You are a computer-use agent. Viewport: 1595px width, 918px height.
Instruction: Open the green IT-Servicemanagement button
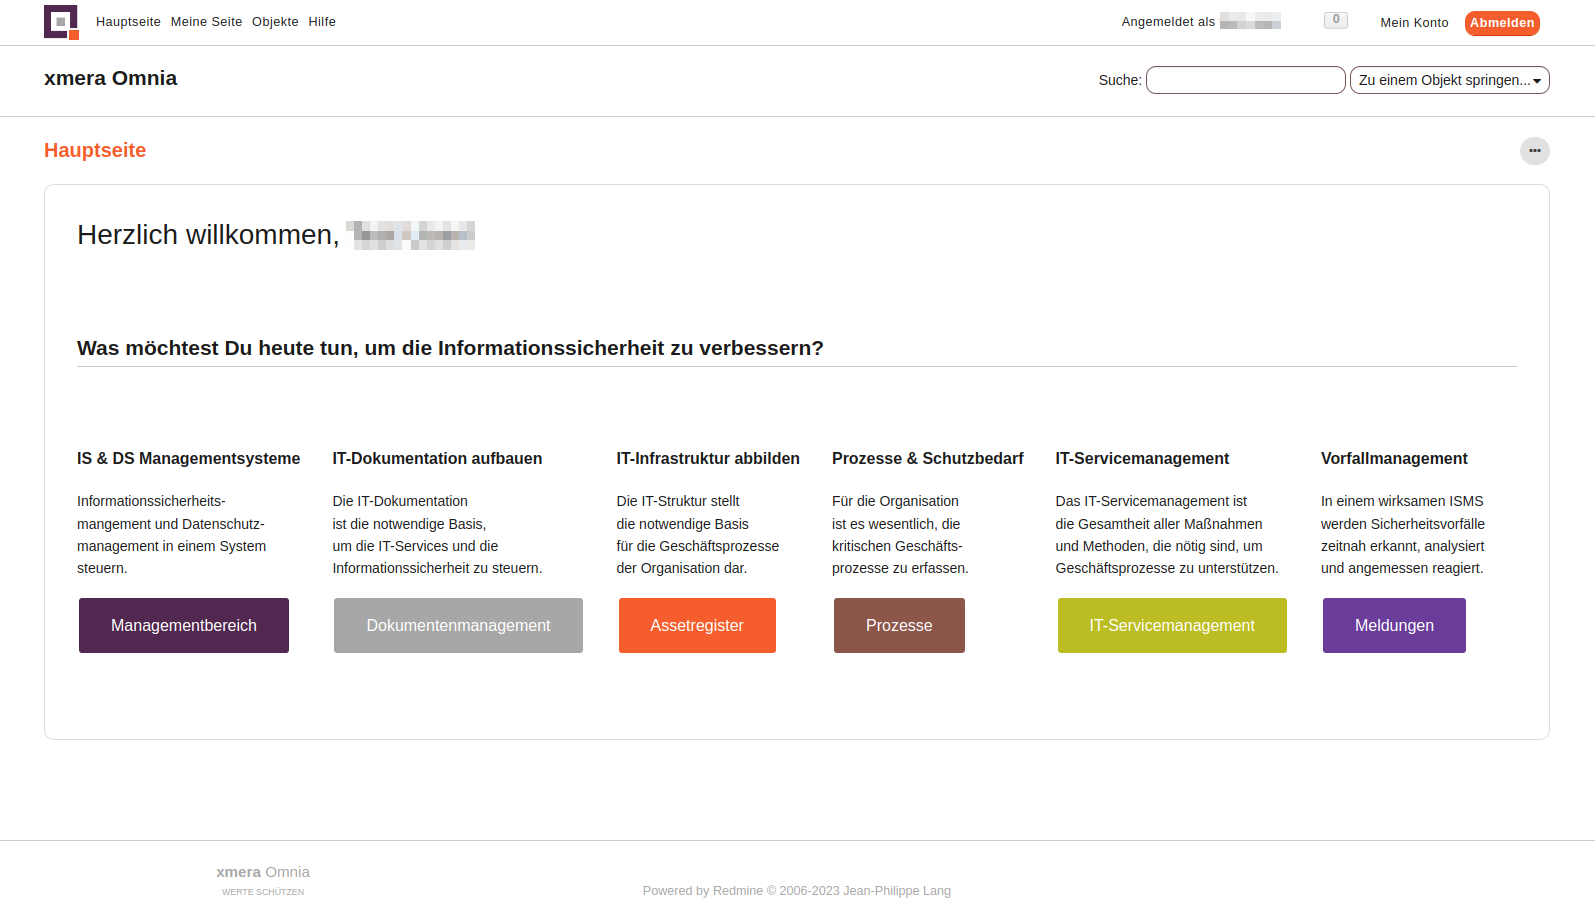[1172, 626]
